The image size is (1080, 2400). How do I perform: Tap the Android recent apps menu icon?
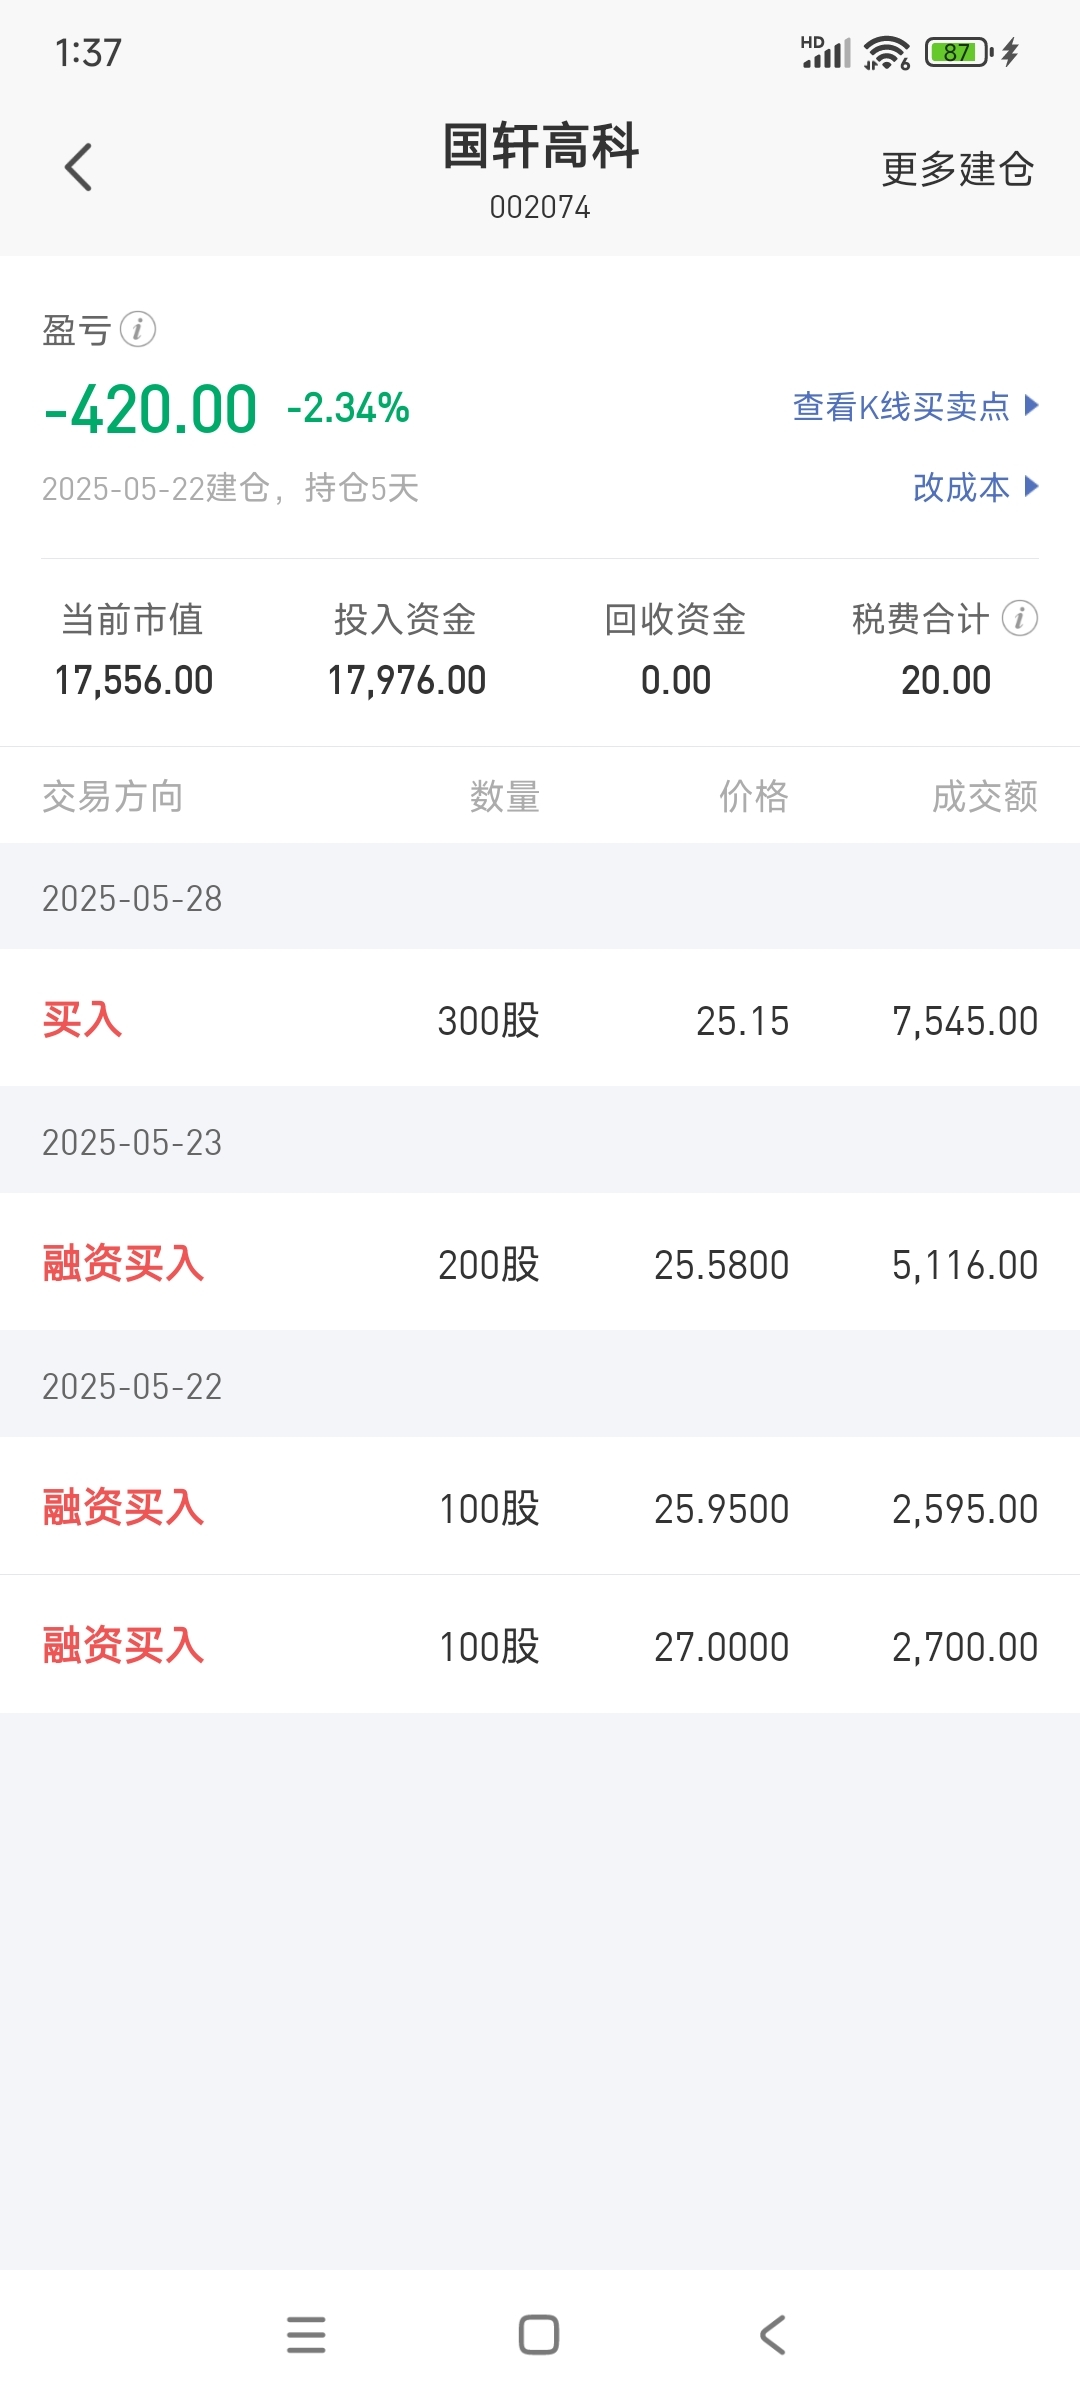pyautogui.click(x=306, y=2335)
